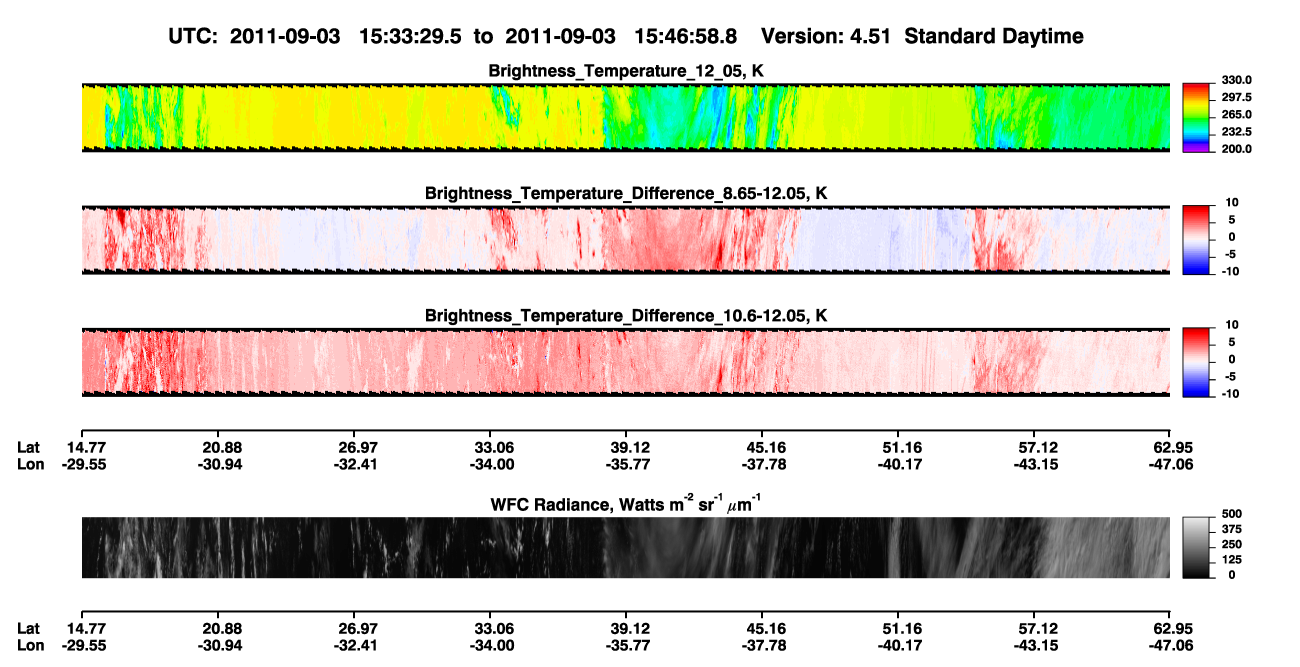
Task: Click longitude '-47.06' under the WFC Radiance panel
Action: [x=1172, y=645]
